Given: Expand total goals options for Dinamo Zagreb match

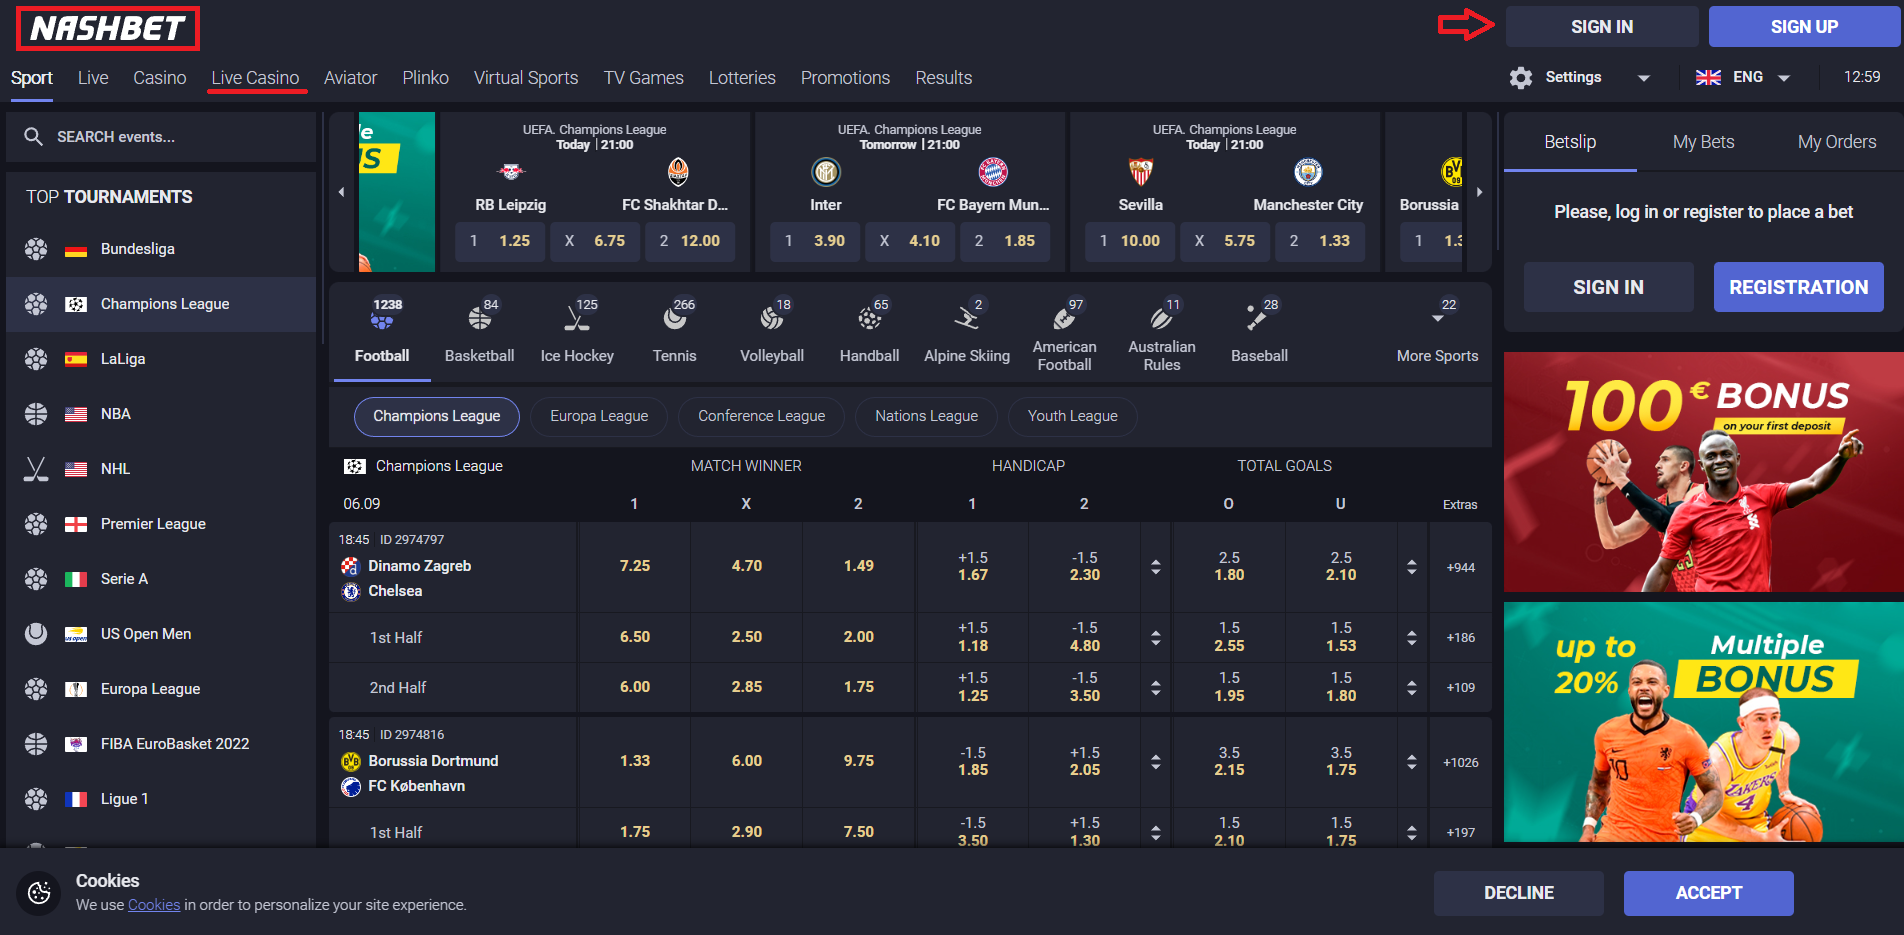Looking at the screenshot, I should click(1411, 567).
